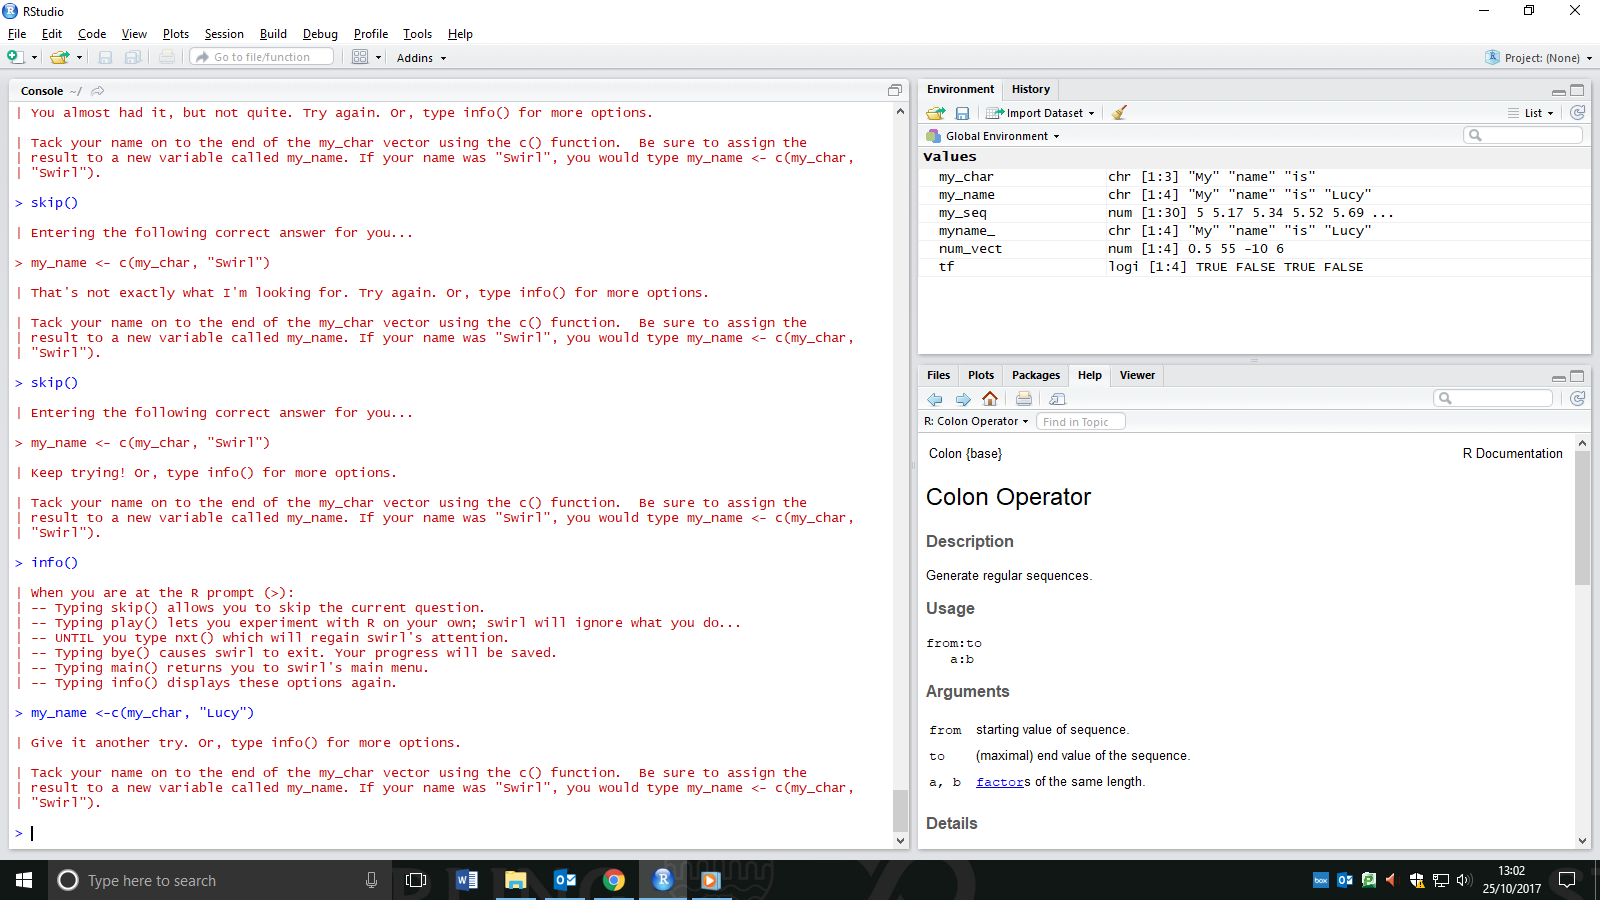Viewport: 1600px width, 900px height.
Task: Open the R: Colon Operator topic dropdown
Action: [977, 422]
